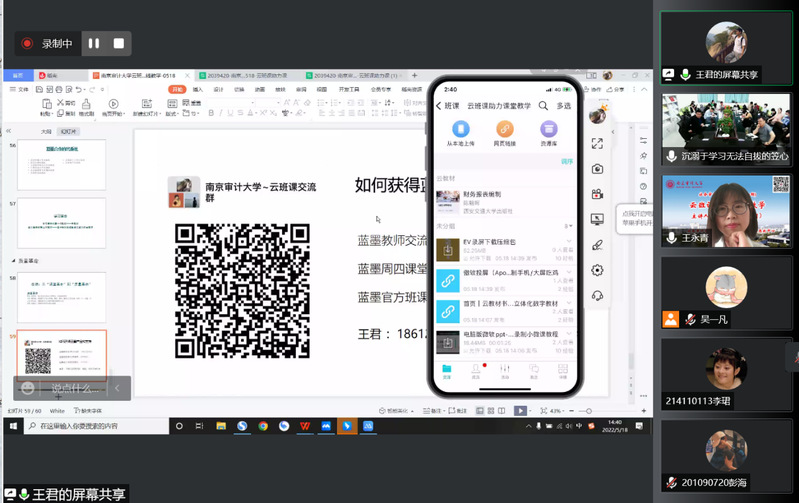The height and width of the screenshot is (503, 799).
Task: Stop the recording with the square button
Action: tap(118, 44)
